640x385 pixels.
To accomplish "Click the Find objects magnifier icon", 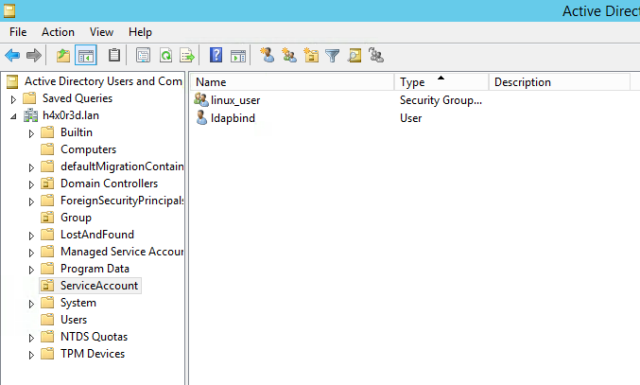I will 354,55.
